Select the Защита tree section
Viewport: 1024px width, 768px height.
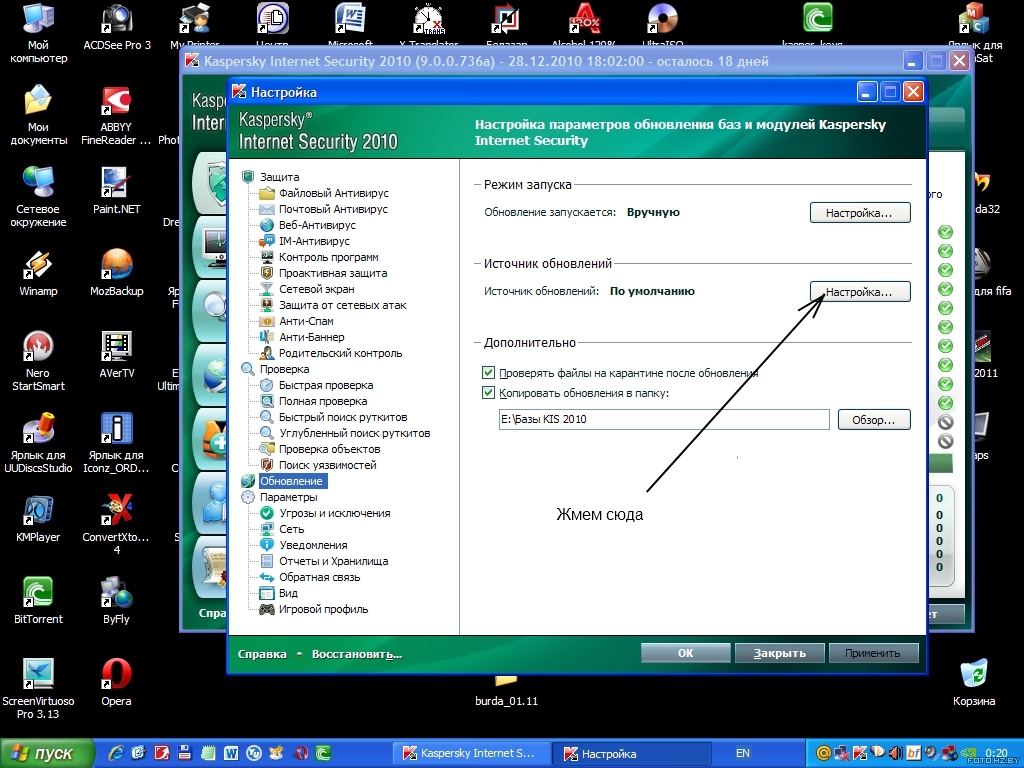pos(280,177)
